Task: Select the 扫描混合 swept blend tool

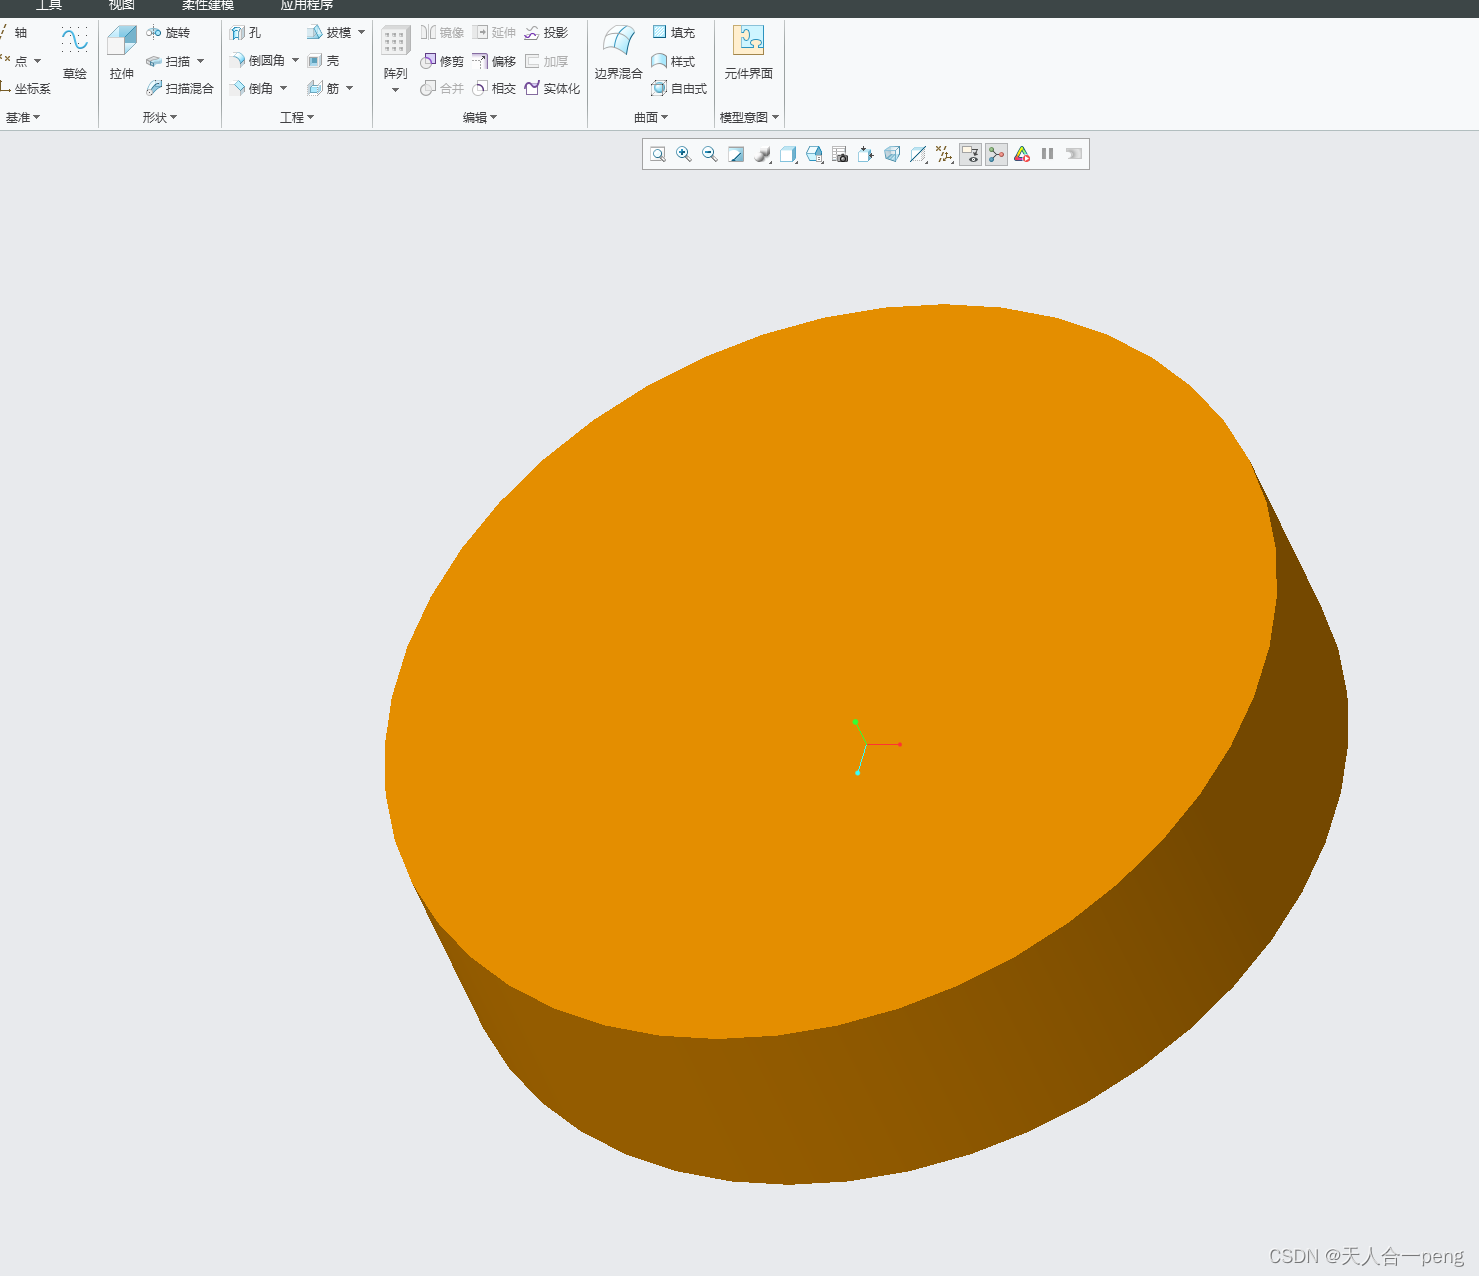Action: (x=180, y=88)
